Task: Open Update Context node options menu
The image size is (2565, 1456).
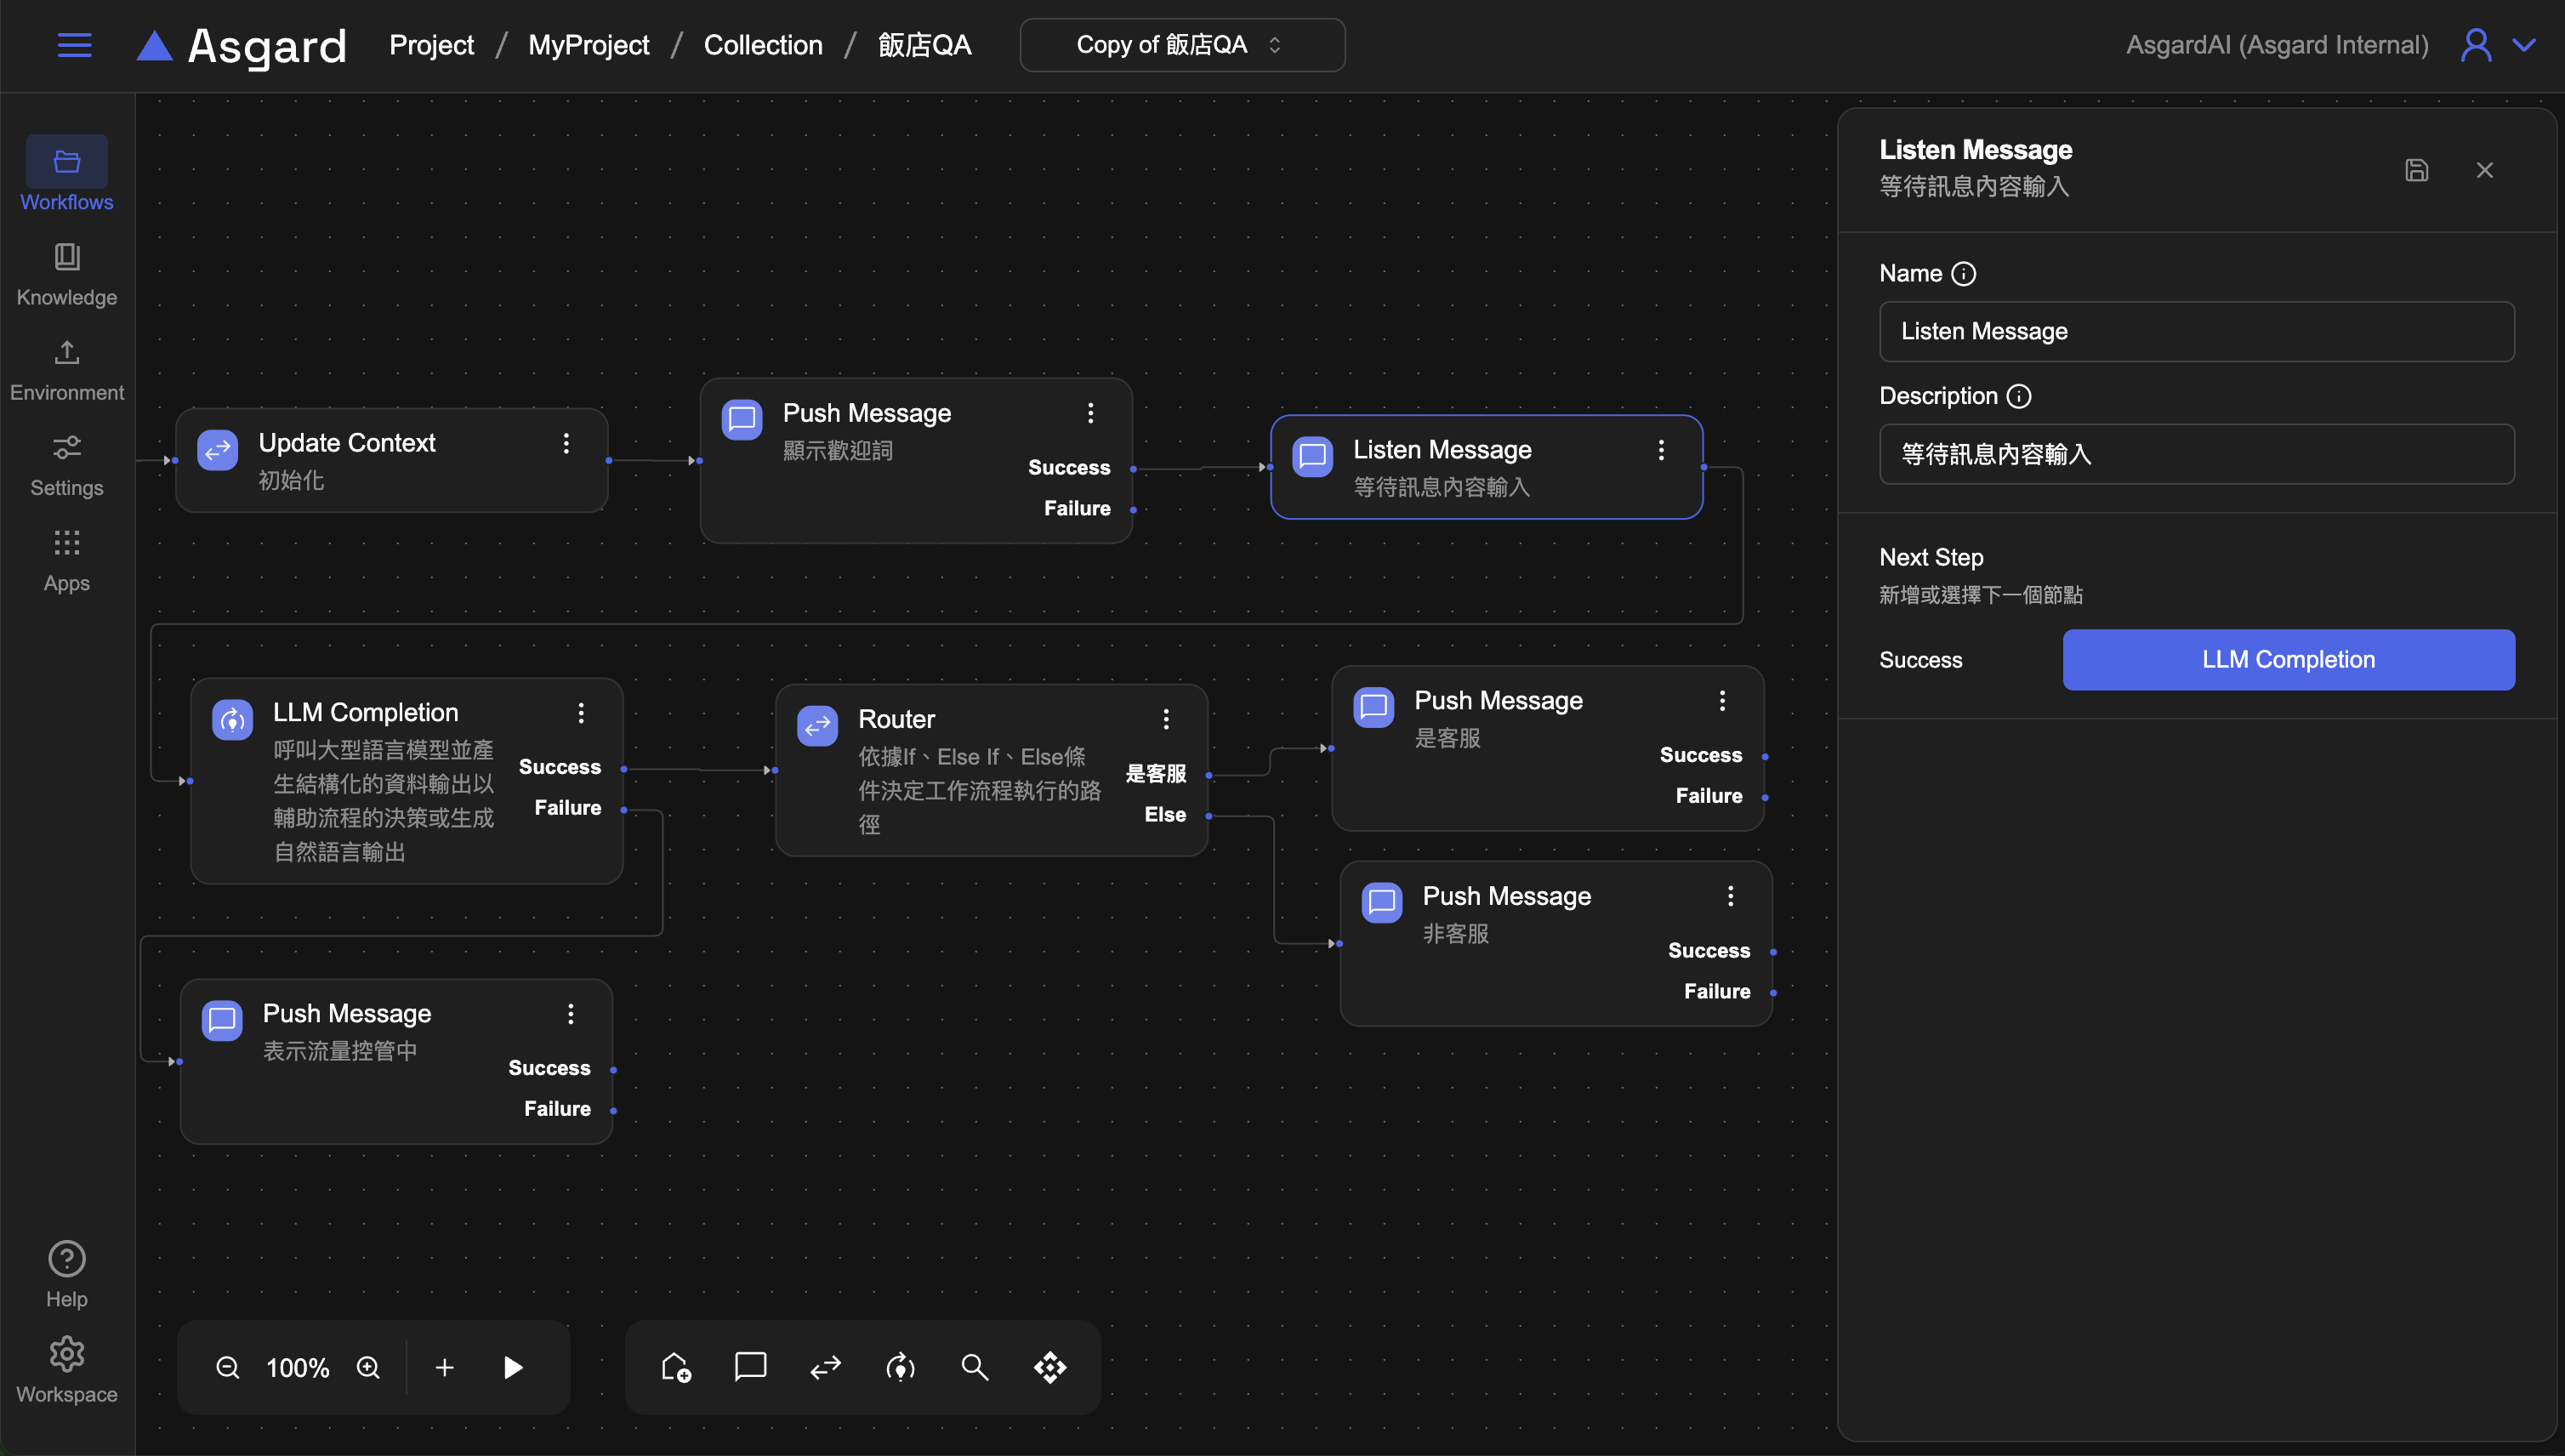Action: (x=566, y=443)
